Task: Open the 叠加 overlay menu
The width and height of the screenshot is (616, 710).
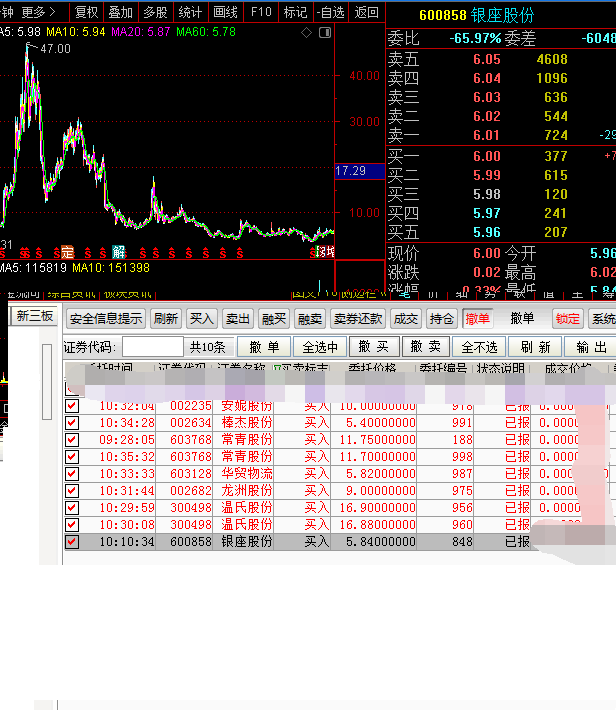Action: point(120,12)
